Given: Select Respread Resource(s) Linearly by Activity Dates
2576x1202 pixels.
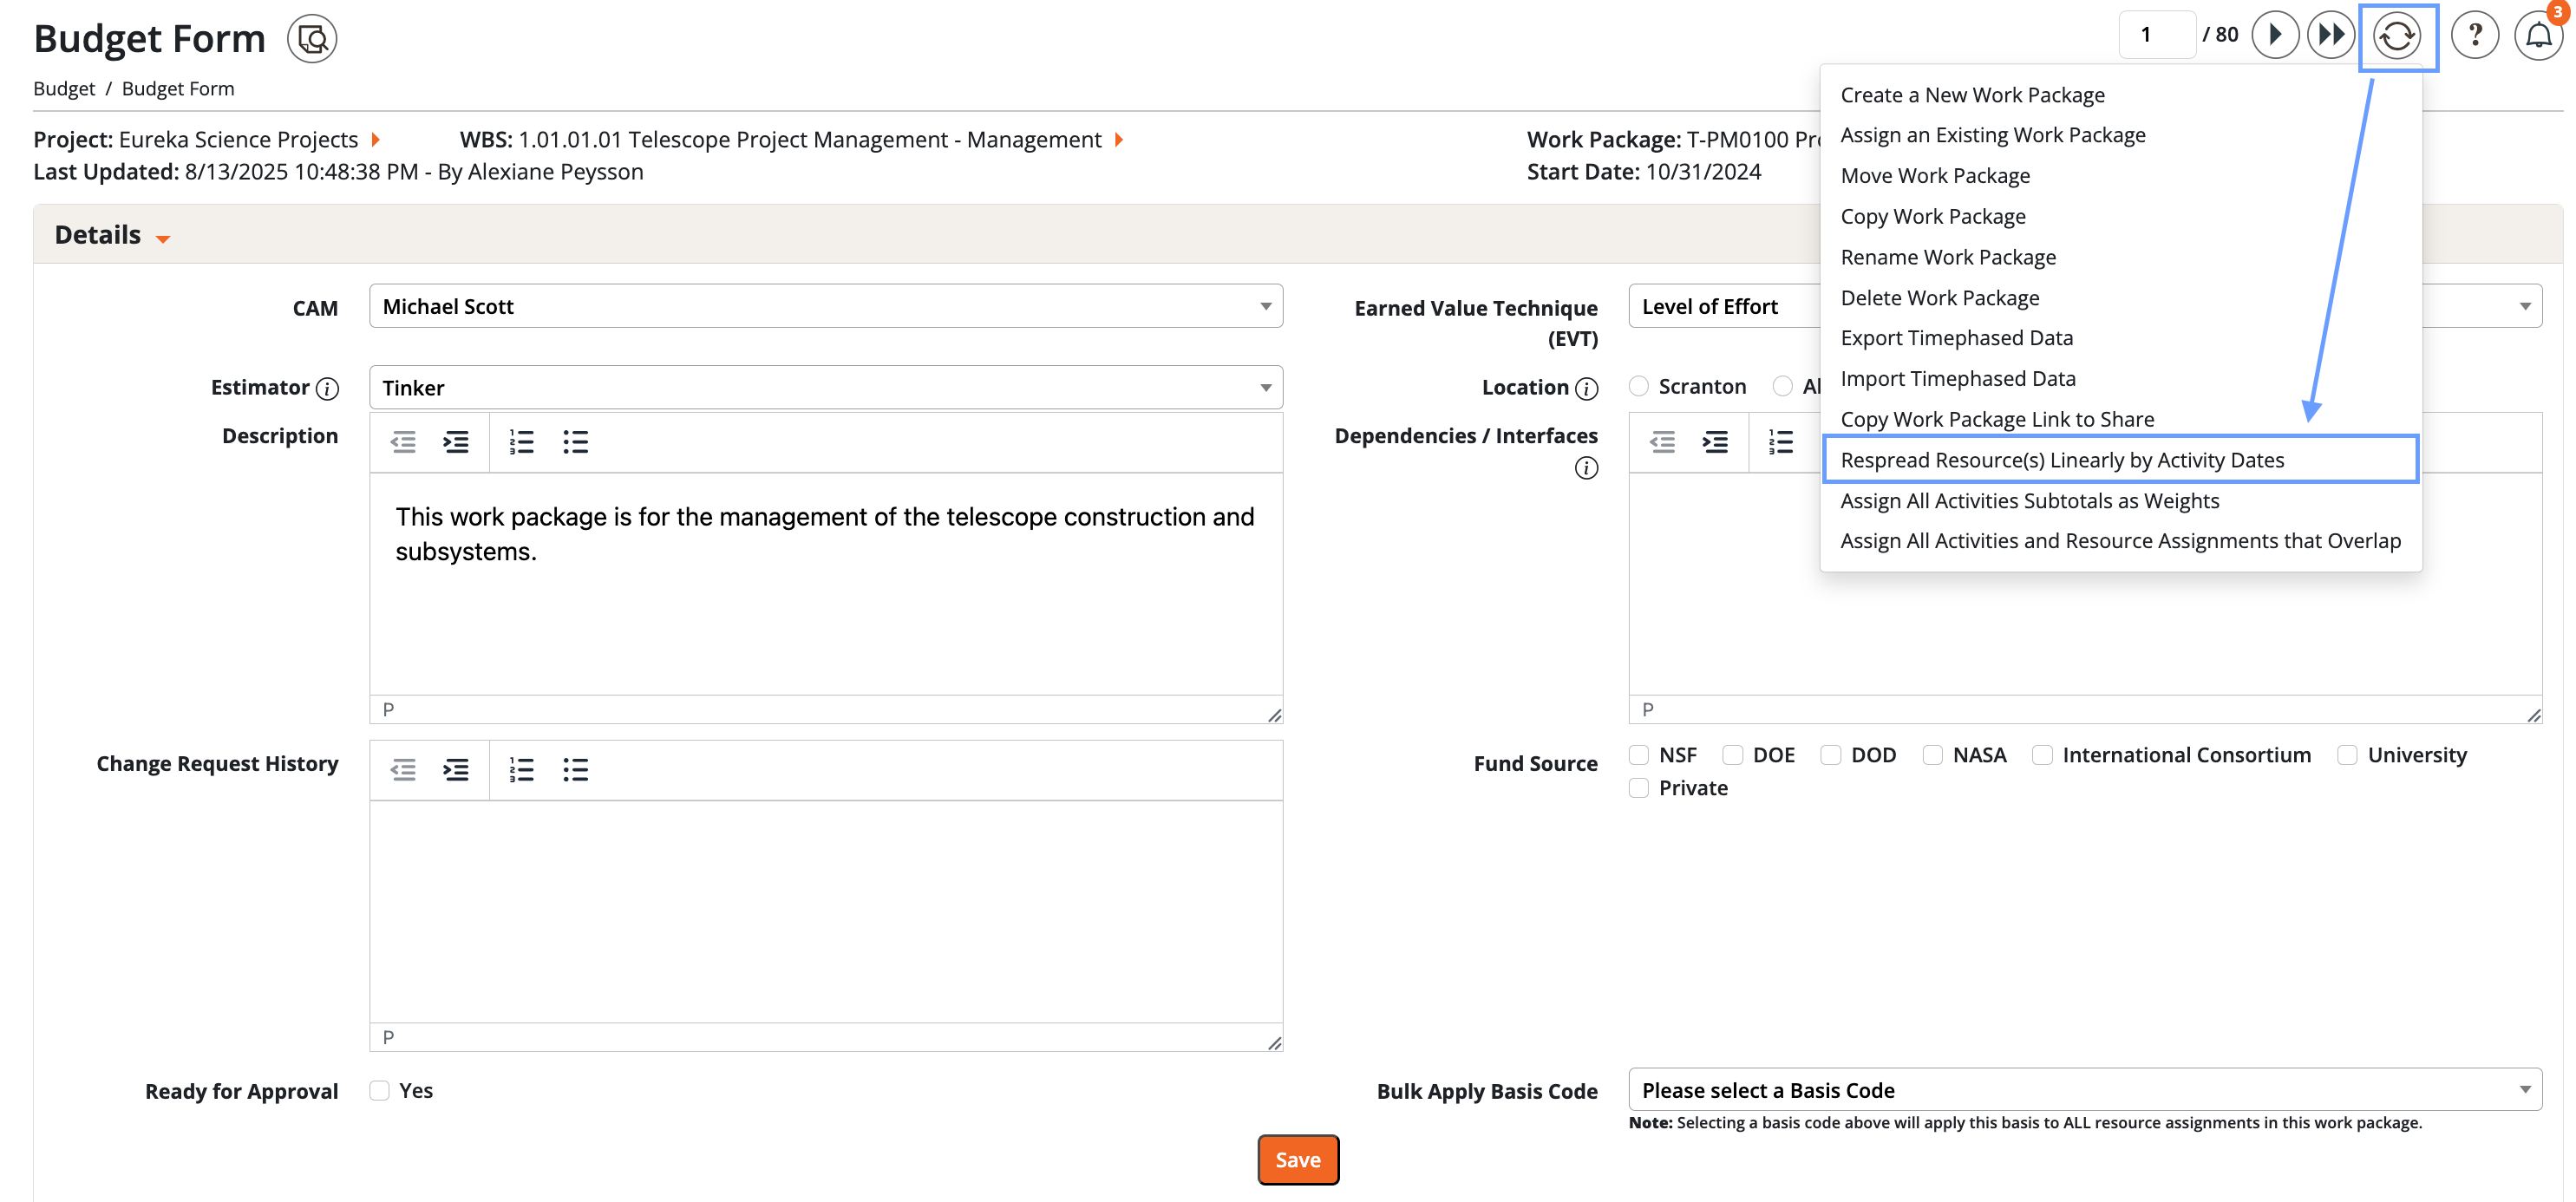Looking at the screenshot, I should (x=2062, y=460).
